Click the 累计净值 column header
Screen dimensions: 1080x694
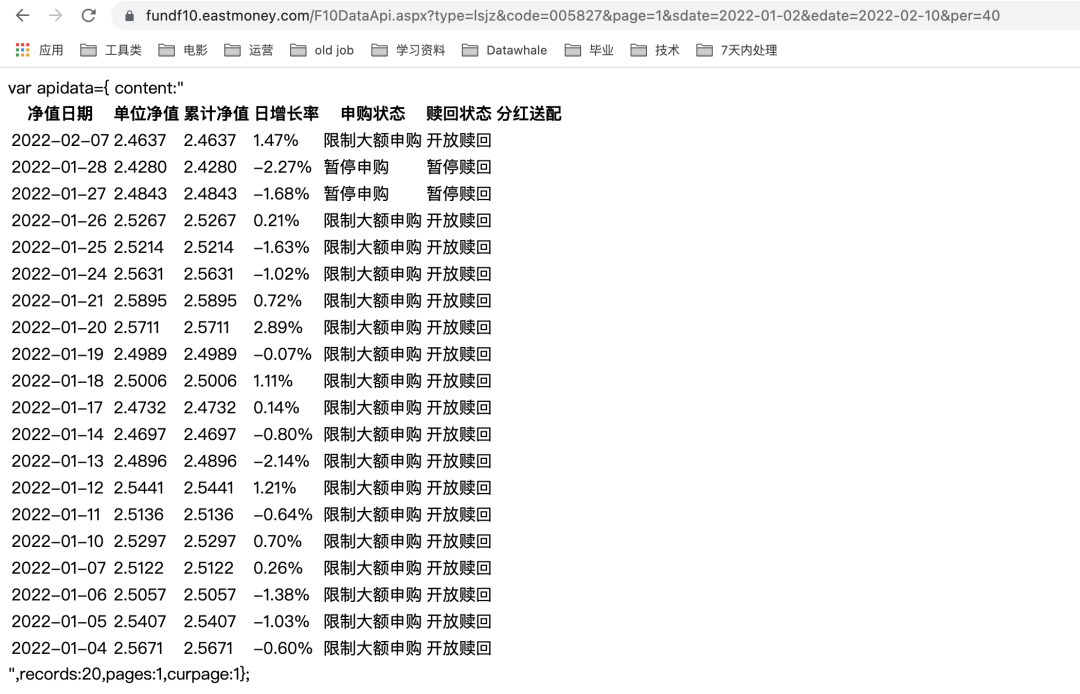[x=216, y=114]
